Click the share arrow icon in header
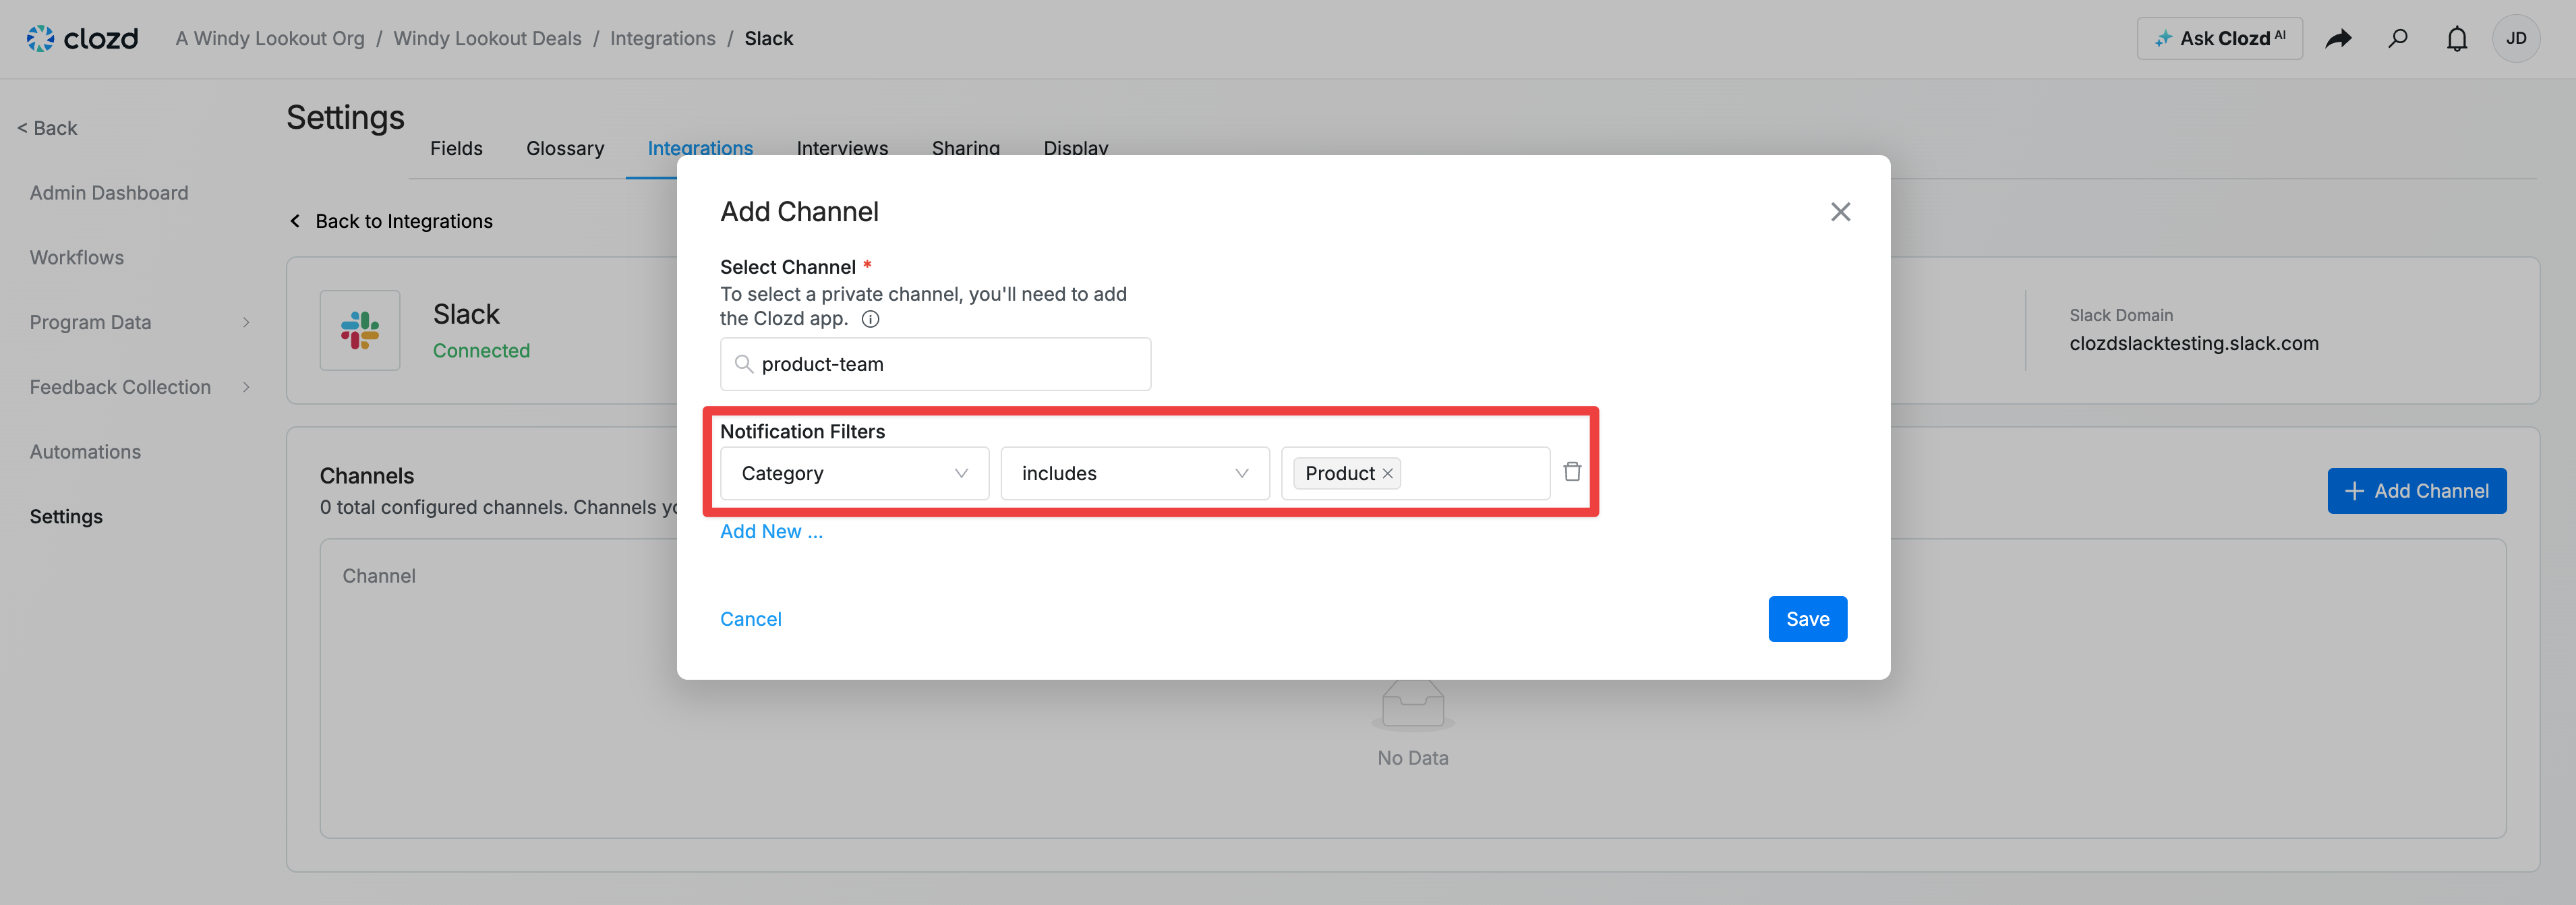The image size is (2576, 905). 2338,39
